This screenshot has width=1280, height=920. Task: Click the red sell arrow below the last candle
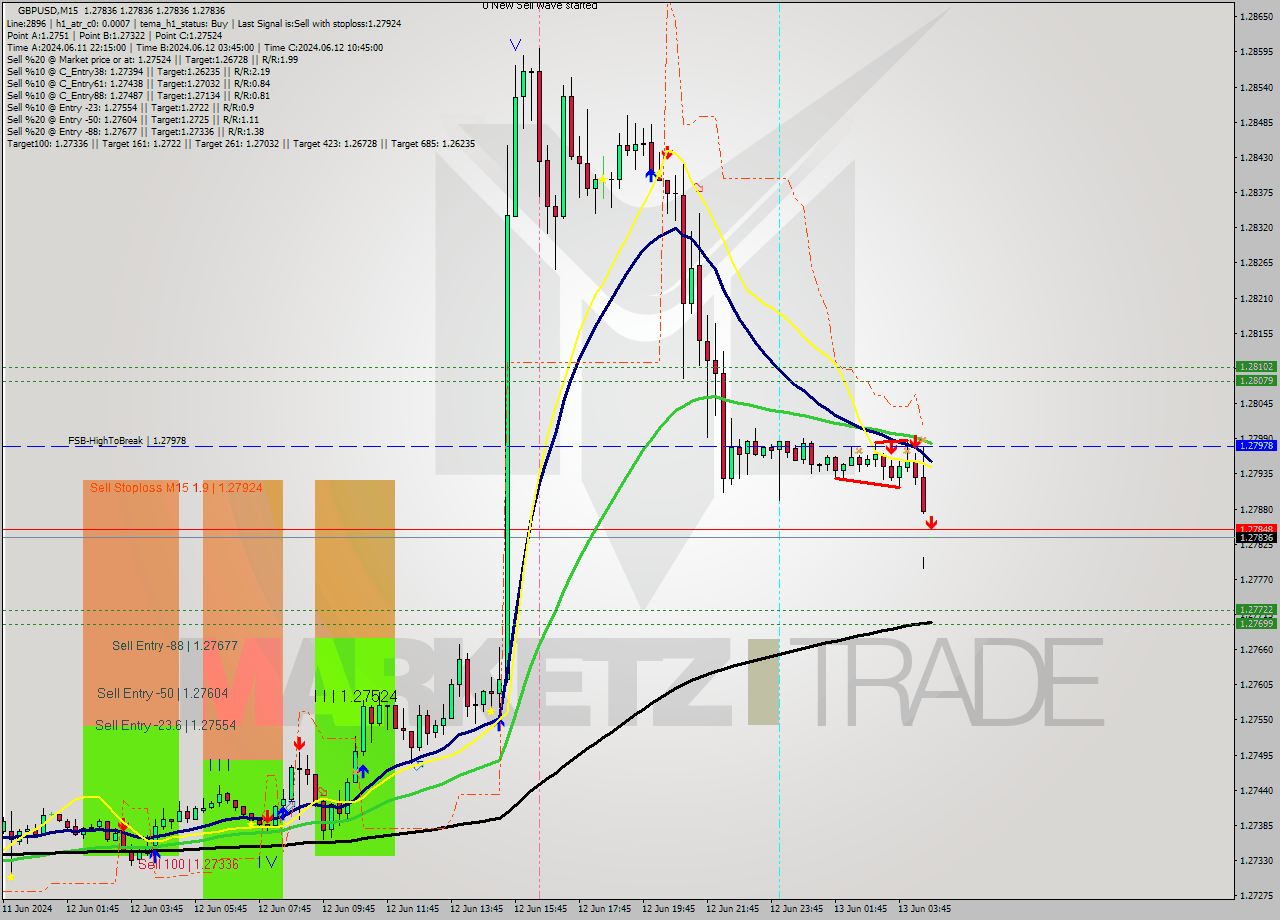(931, 522)
